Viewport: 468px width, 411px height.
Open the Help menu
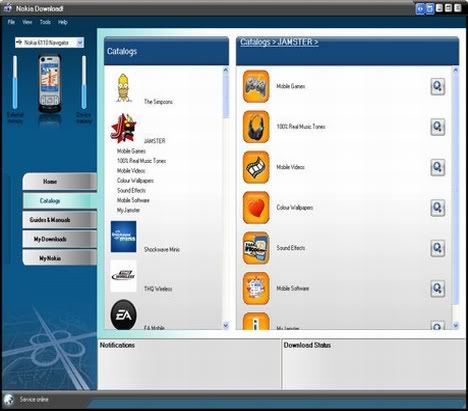pyautogui.click(x=63, y=22)
